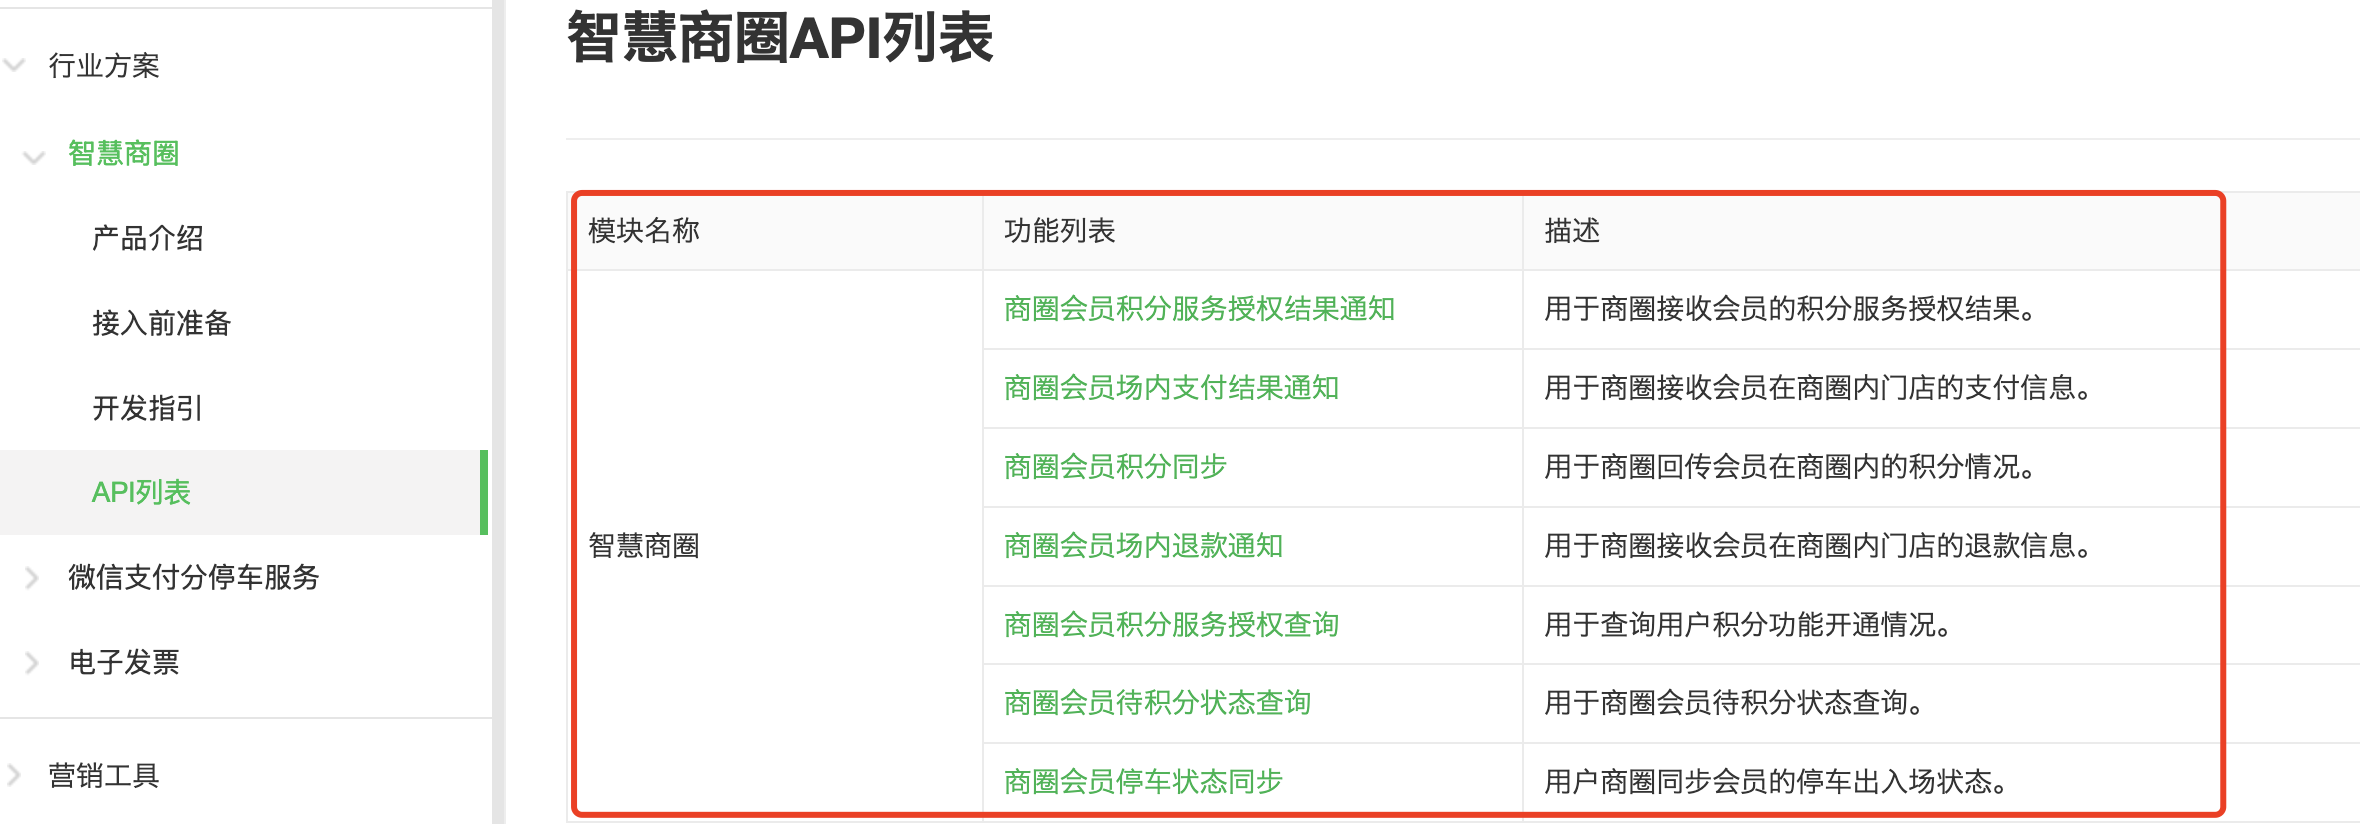Select 行业方案 in the sidebar
Image resolution: width=2360 pixels, height=824 pixels.
pos(104,66)
